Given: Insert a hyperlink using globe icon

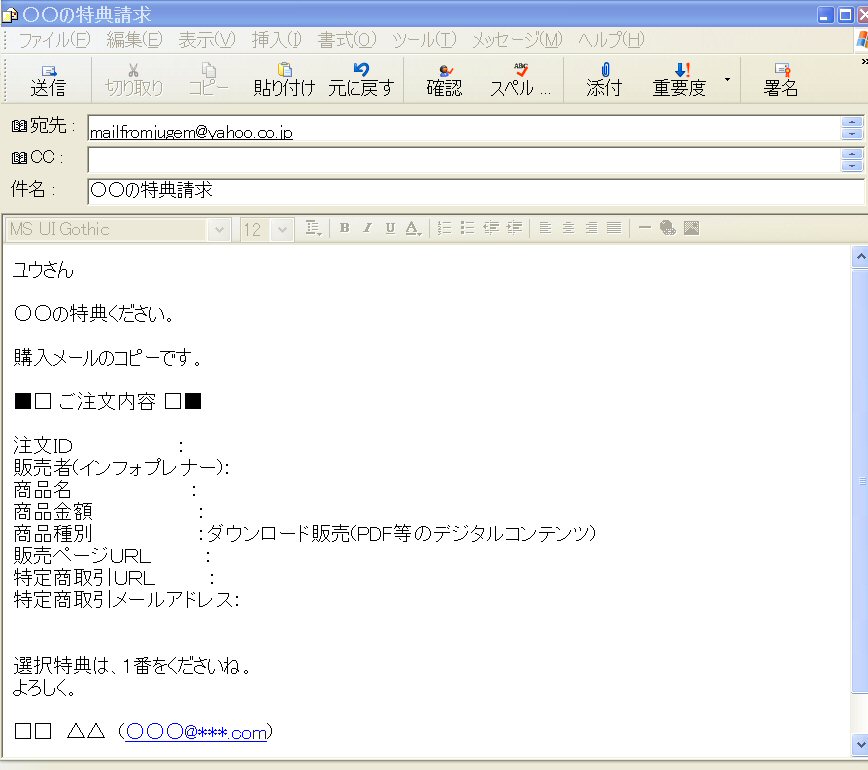Looking at the screenshot, I should coord(668,228).
